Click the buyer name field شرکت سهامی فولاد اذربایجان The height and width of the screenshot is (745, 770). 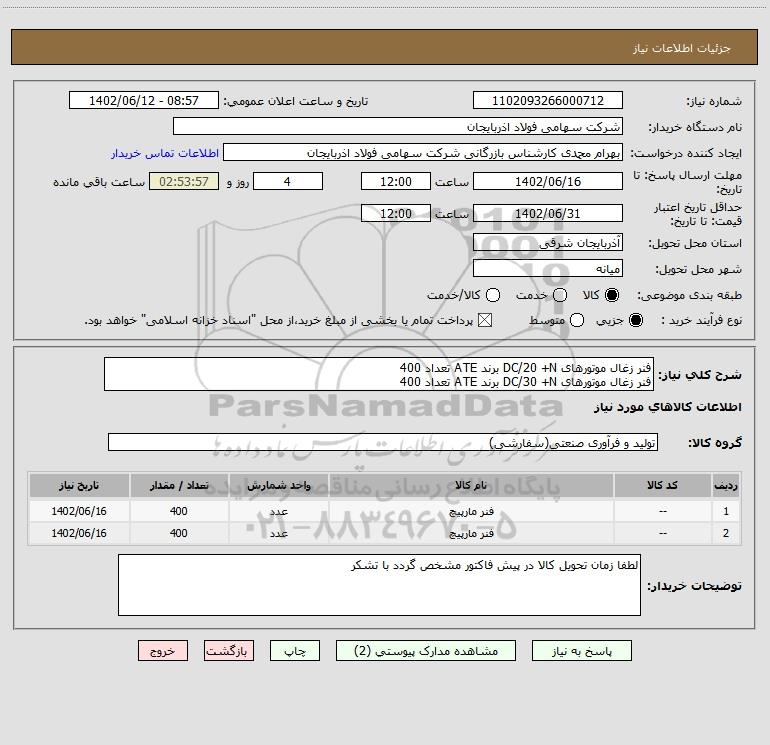(398, 126)
